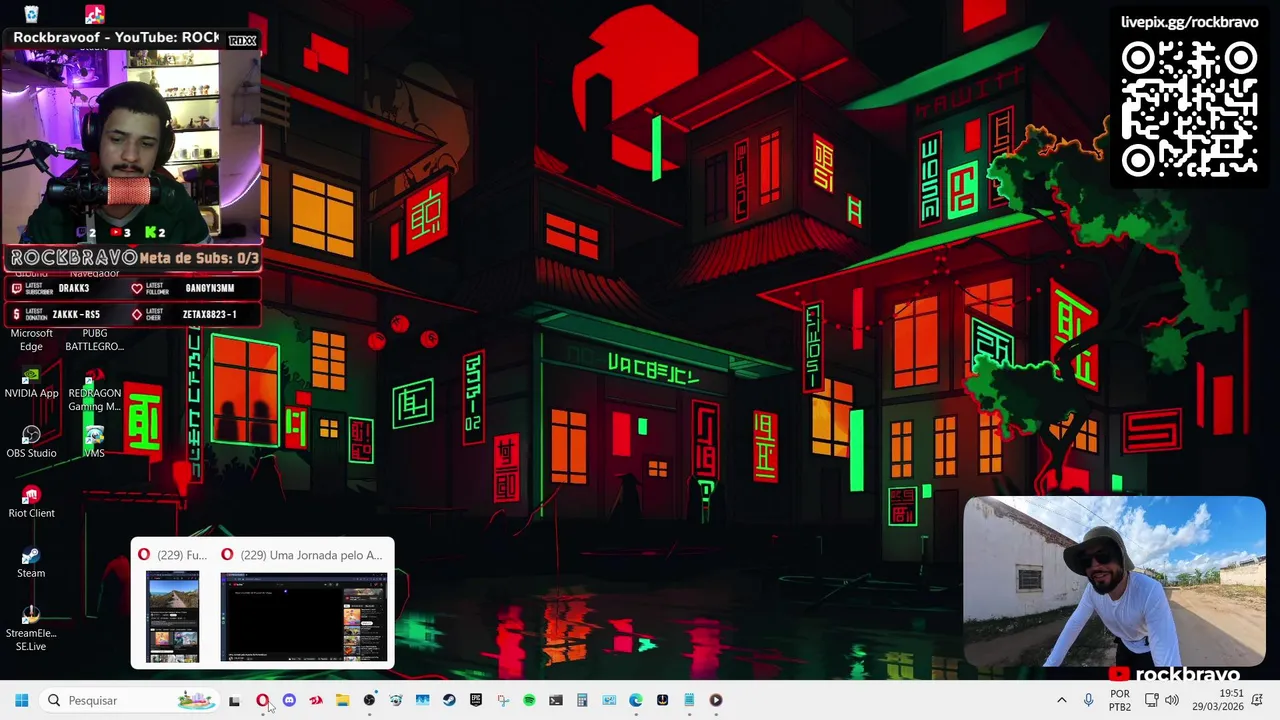The height and width of the screenshot is (720, 1280).
Task: Open network status tray icon
Action: click(1151, 700)
